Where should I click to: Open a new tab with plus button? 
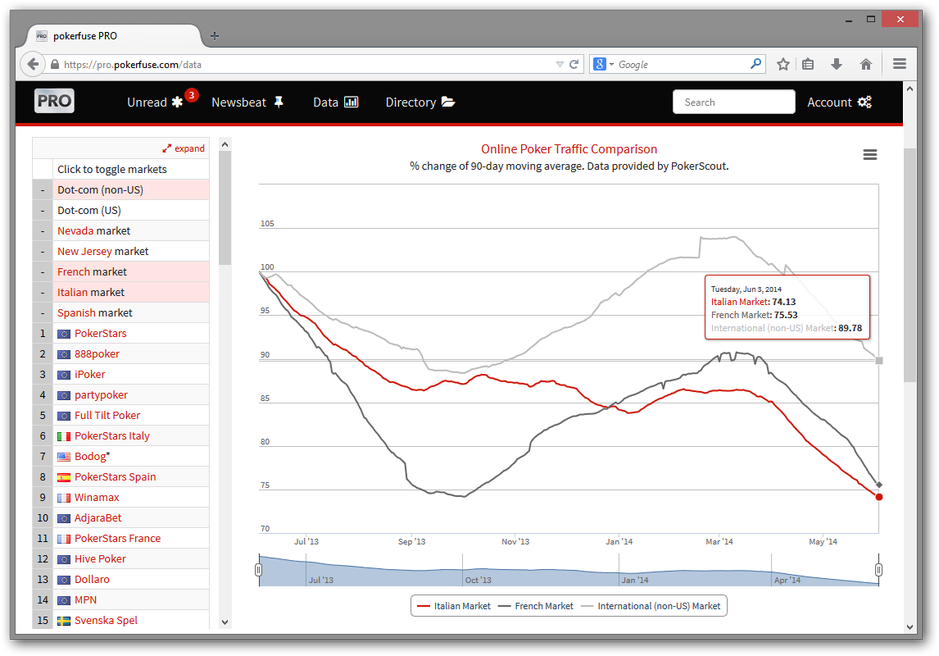coord(214,36)
